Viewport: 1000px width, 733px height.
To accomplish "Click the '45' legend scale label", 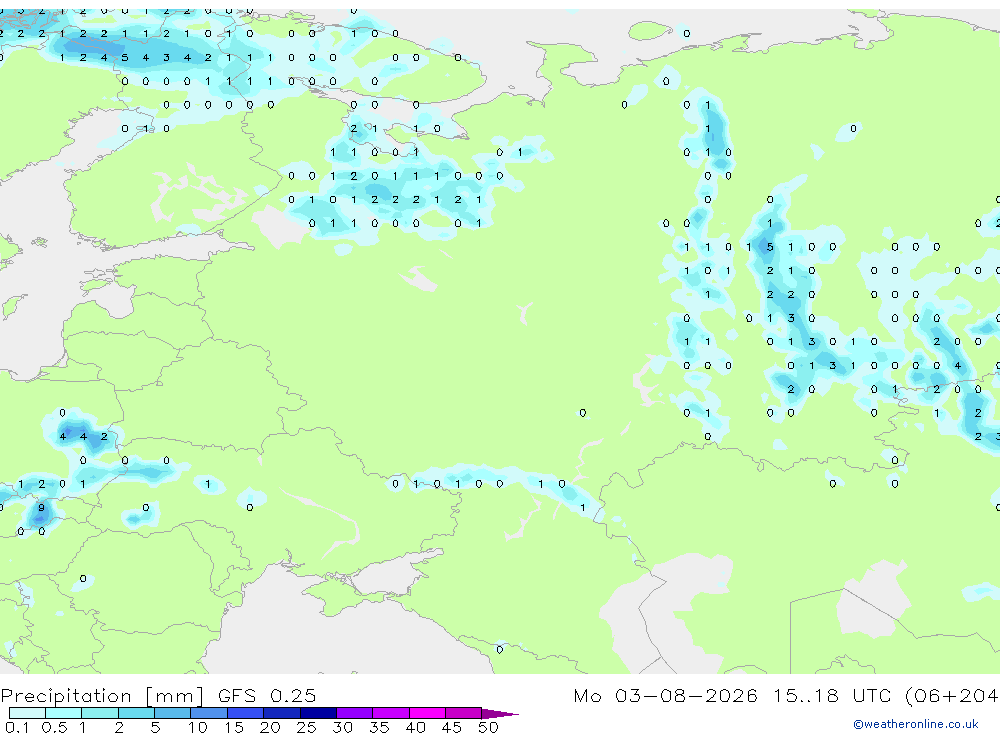I will pyautogui.click(x=452, y=727).
